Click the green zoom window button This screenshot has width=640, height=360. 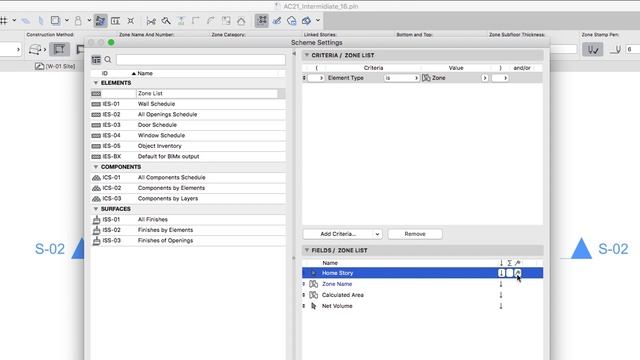click(111, 42)
